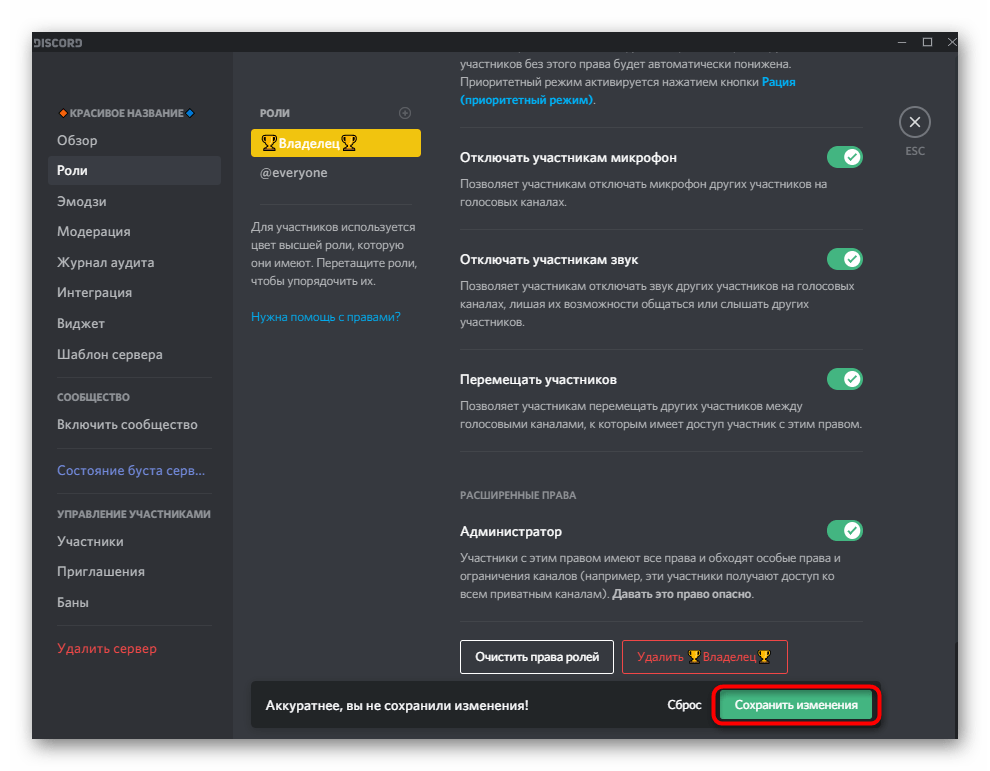Click Удалить сервер in the sidebar
This screenshot has height=771, width=990.
pos(107,648)
